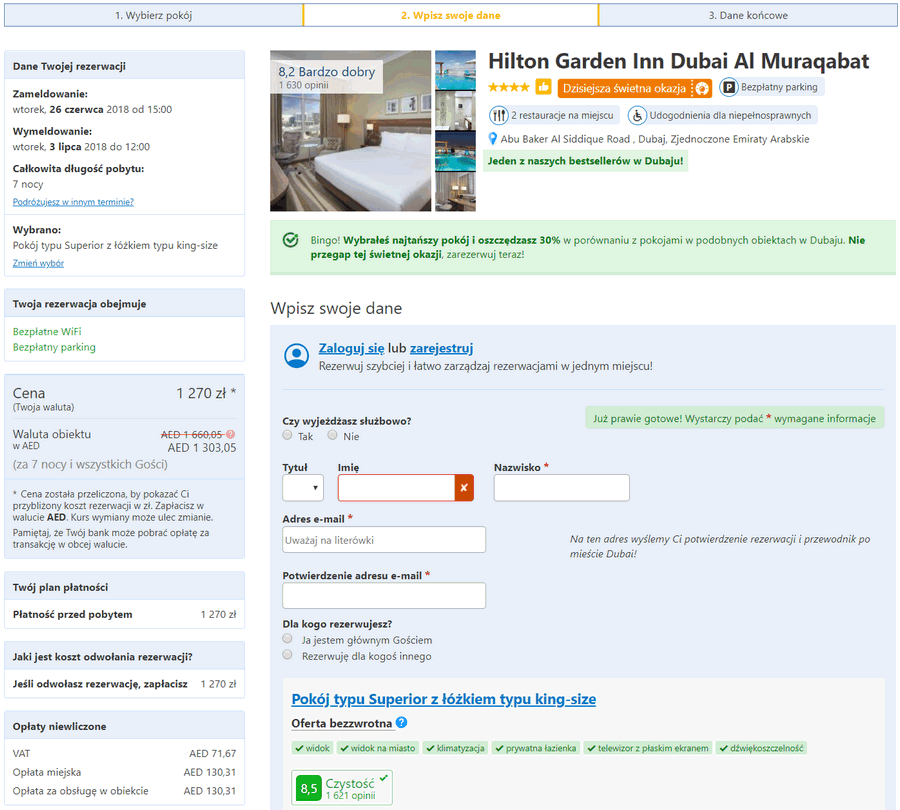Click the widok na miasto amenity tag
The width and height of the screenshot is (900, 810).
pos(377,748)
